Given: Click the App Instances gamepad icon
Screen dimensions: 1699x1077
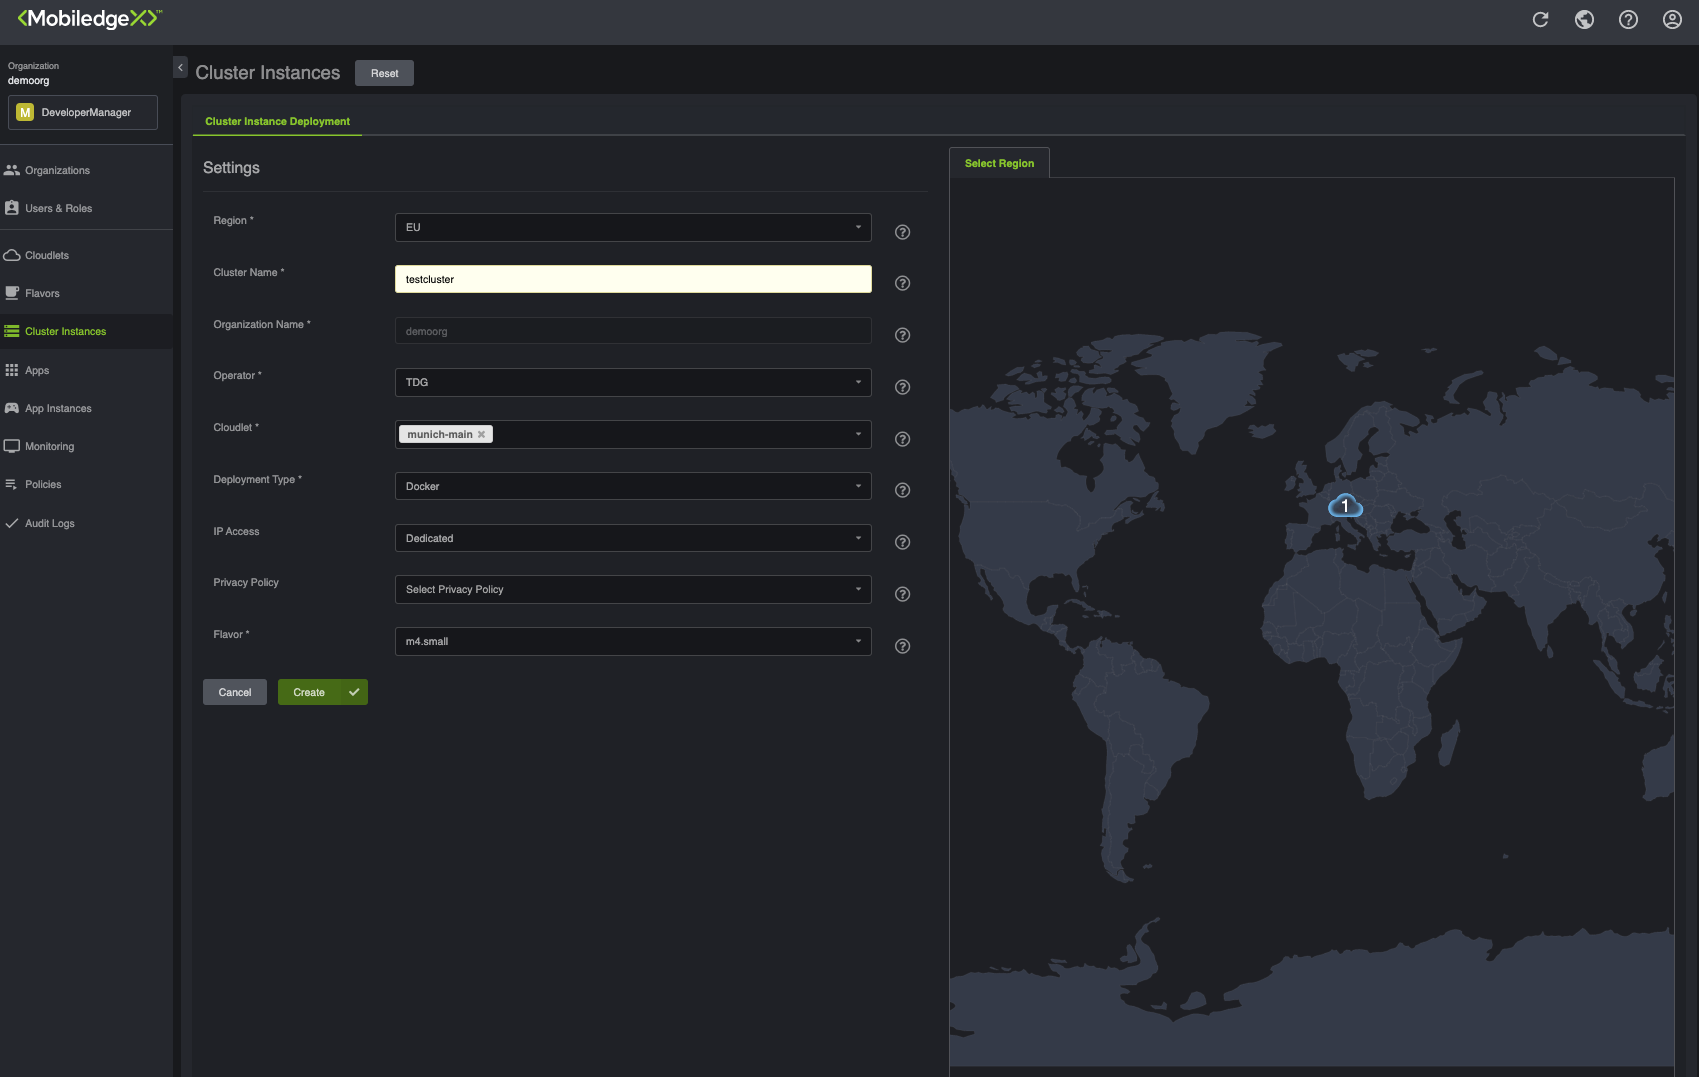Looking at the screenshot, I should pyautogui.click(x=12, y=408).
